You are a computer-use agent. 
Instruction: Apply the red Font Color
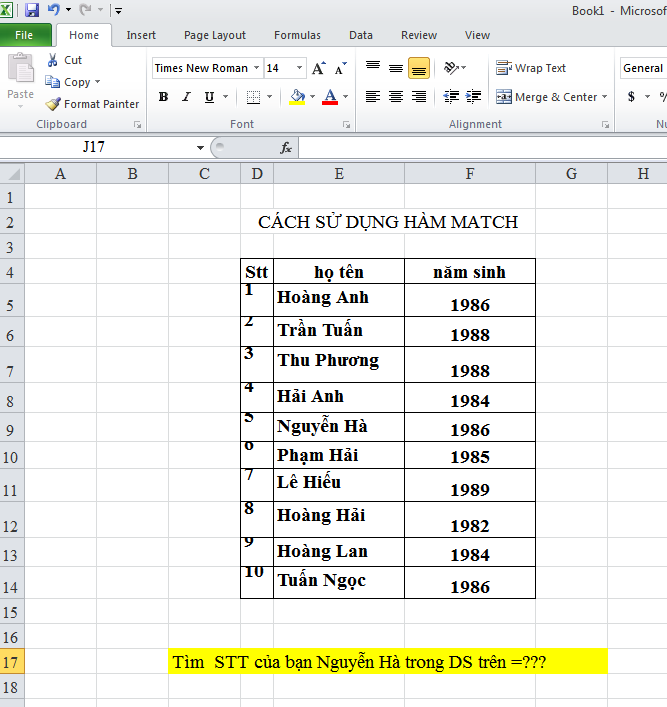[330, 97]
